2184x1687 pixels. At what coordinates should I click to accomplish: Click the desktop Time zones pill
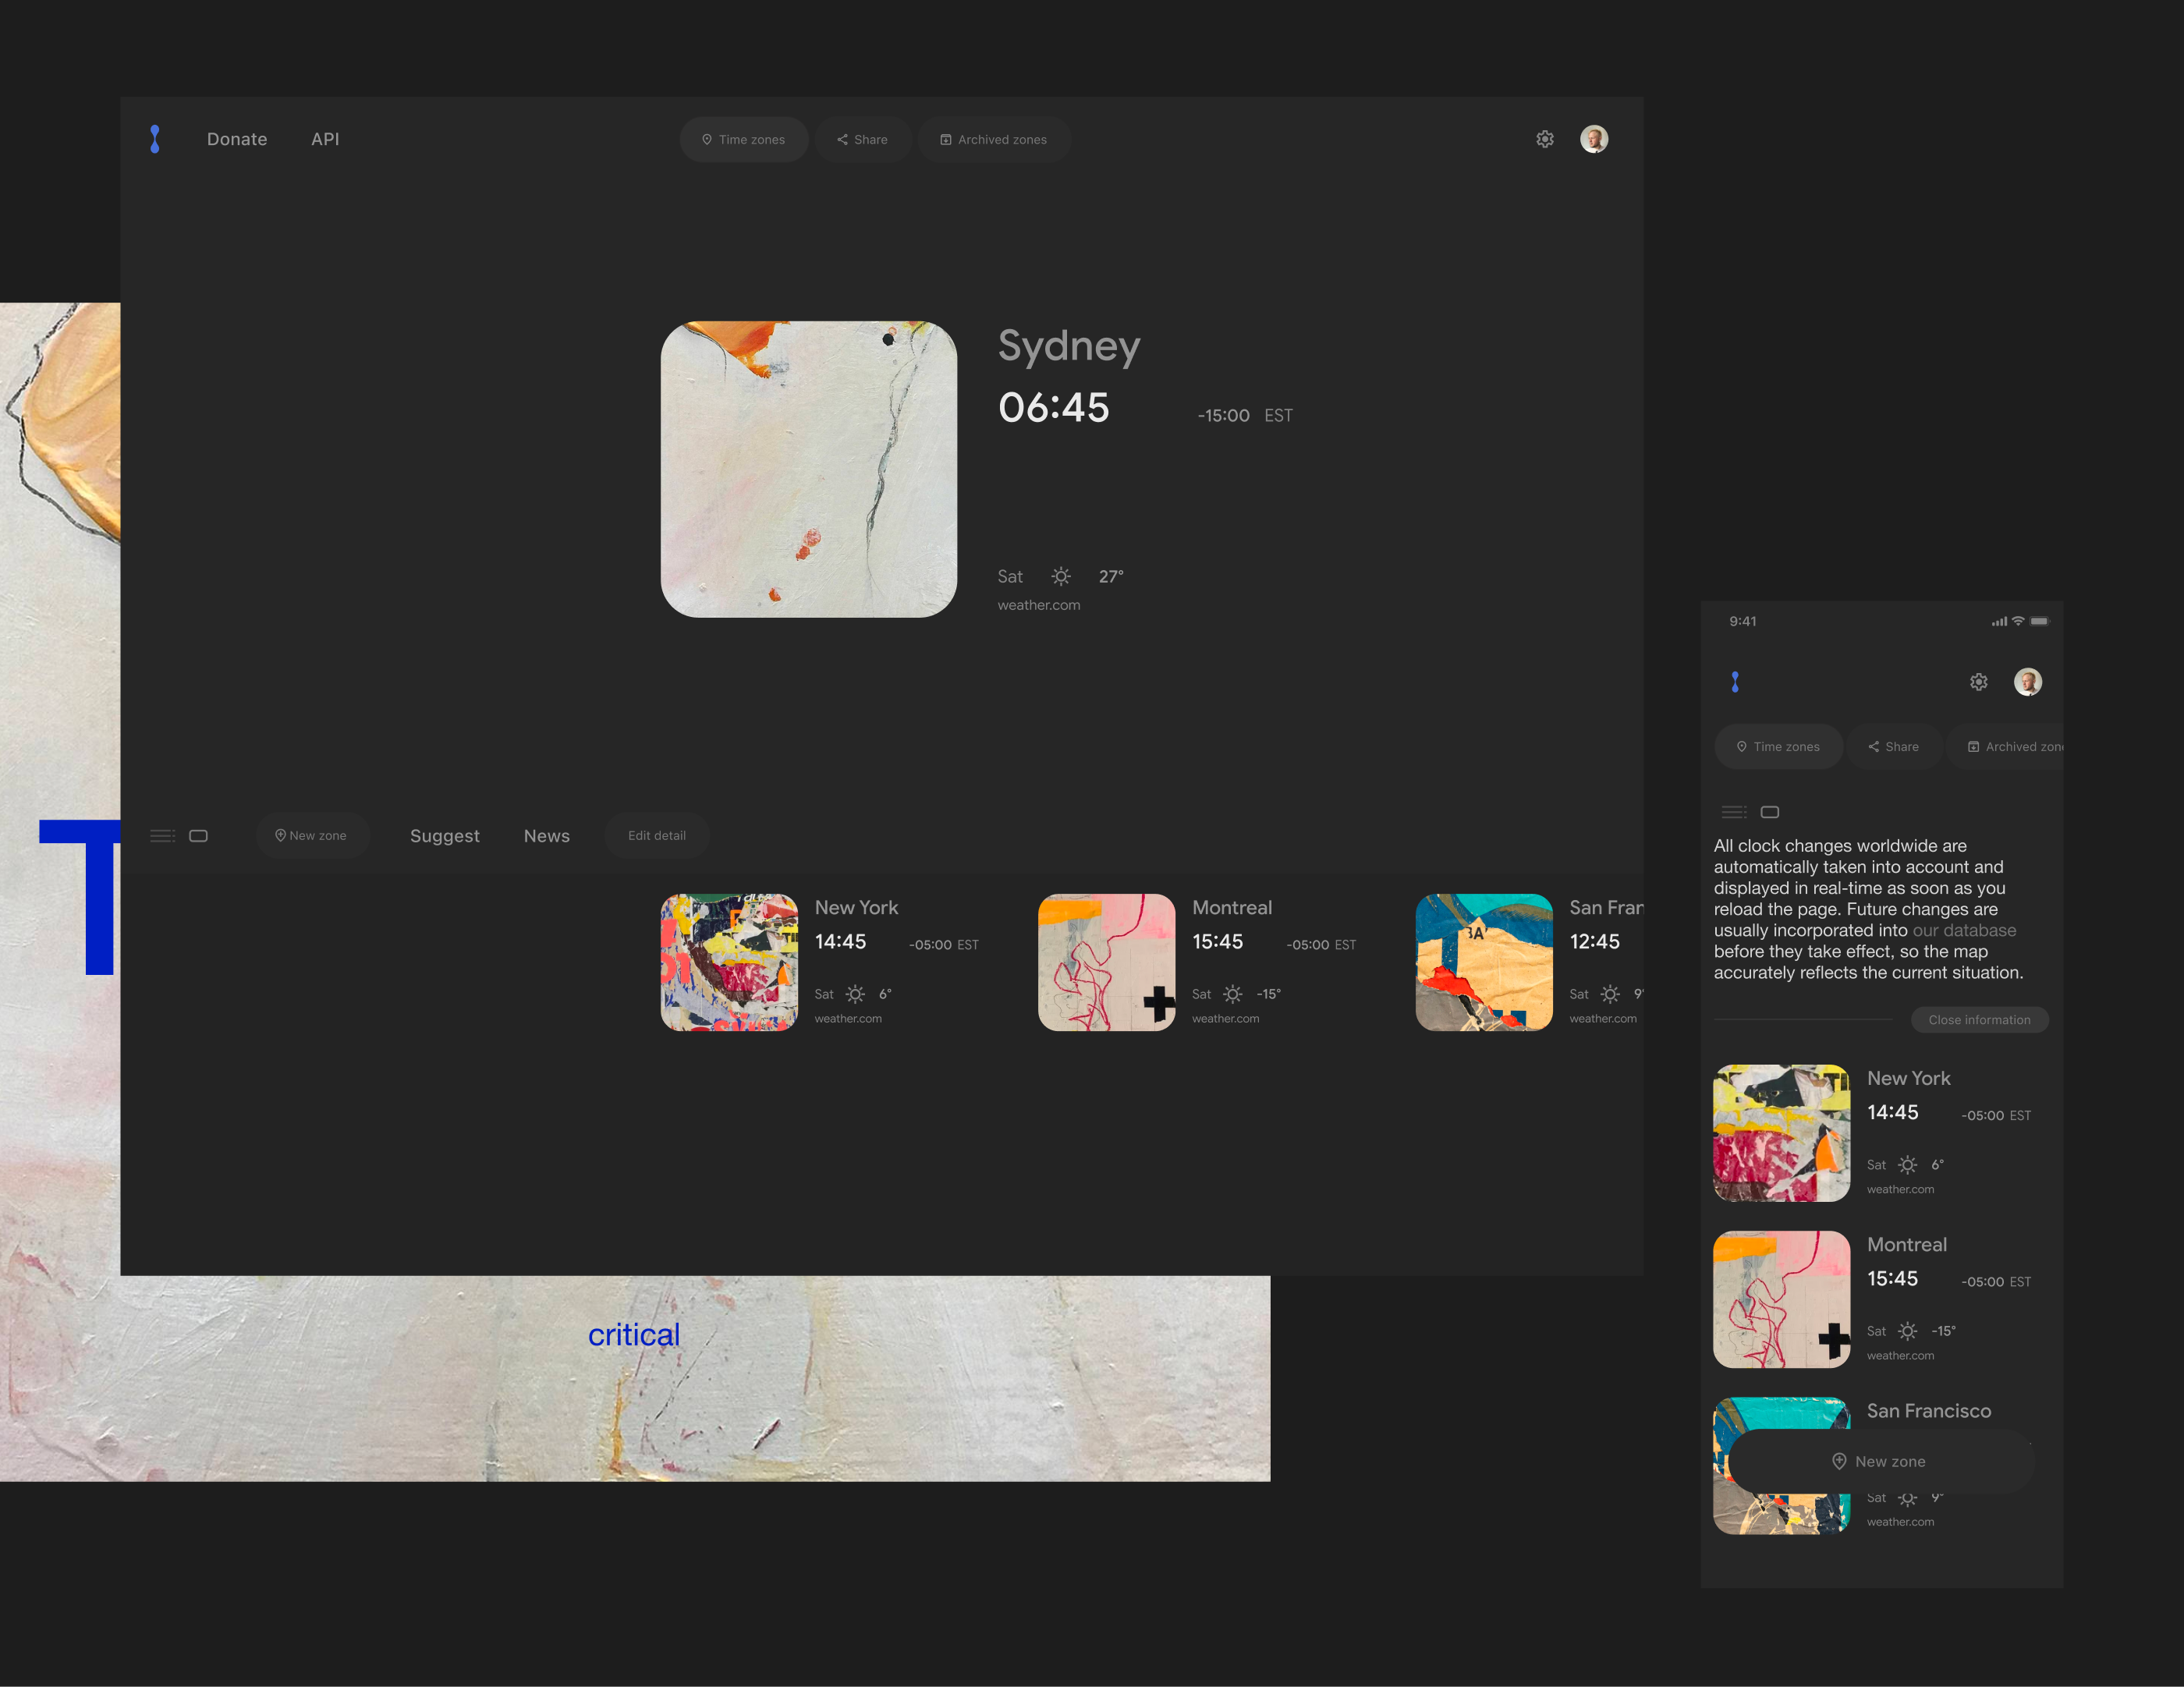point(744,140)
